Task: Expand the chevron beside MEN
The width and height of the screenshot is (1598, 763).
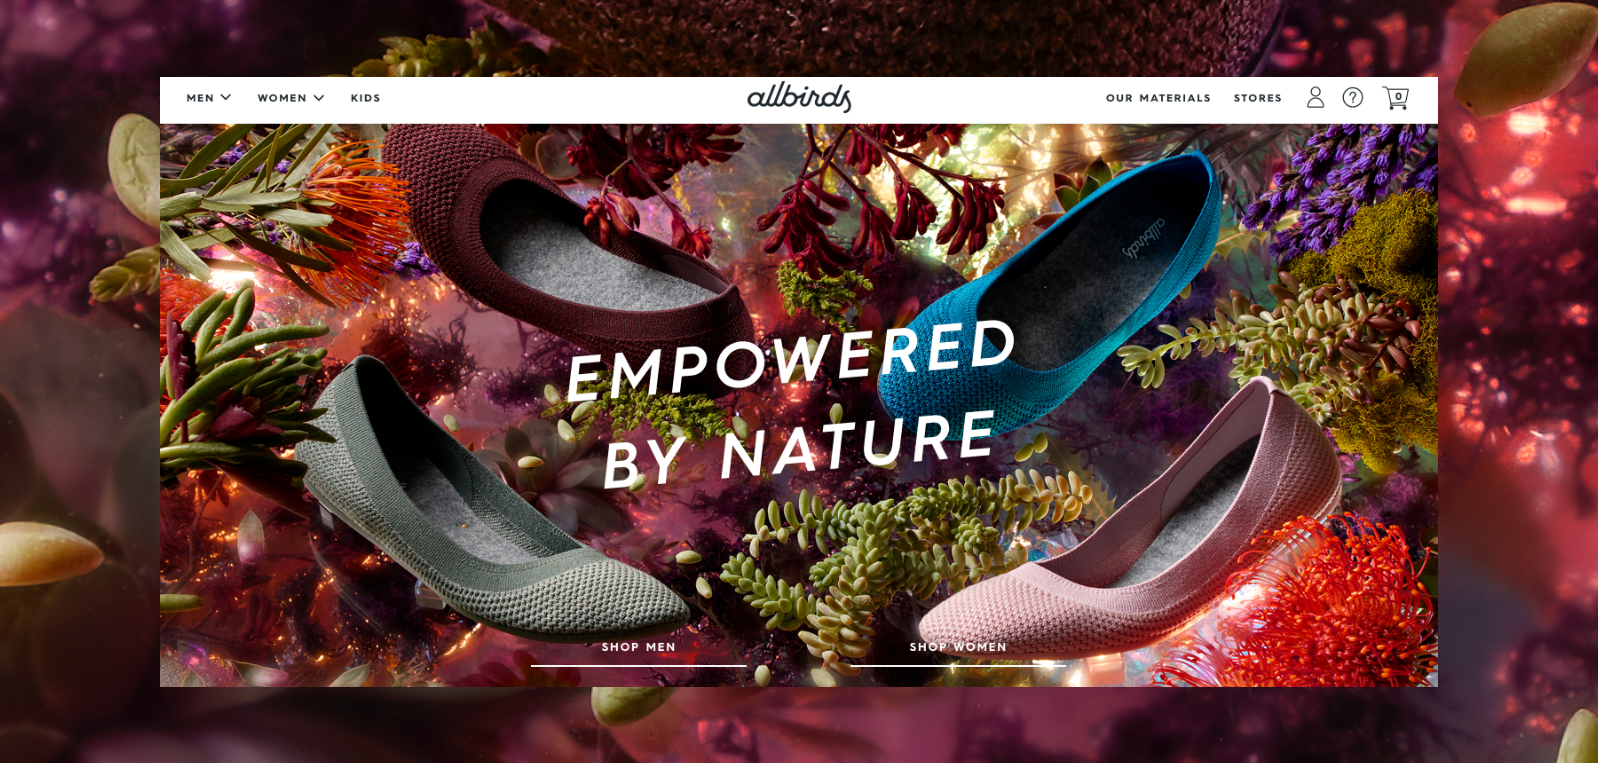Action: pos(226,97)
